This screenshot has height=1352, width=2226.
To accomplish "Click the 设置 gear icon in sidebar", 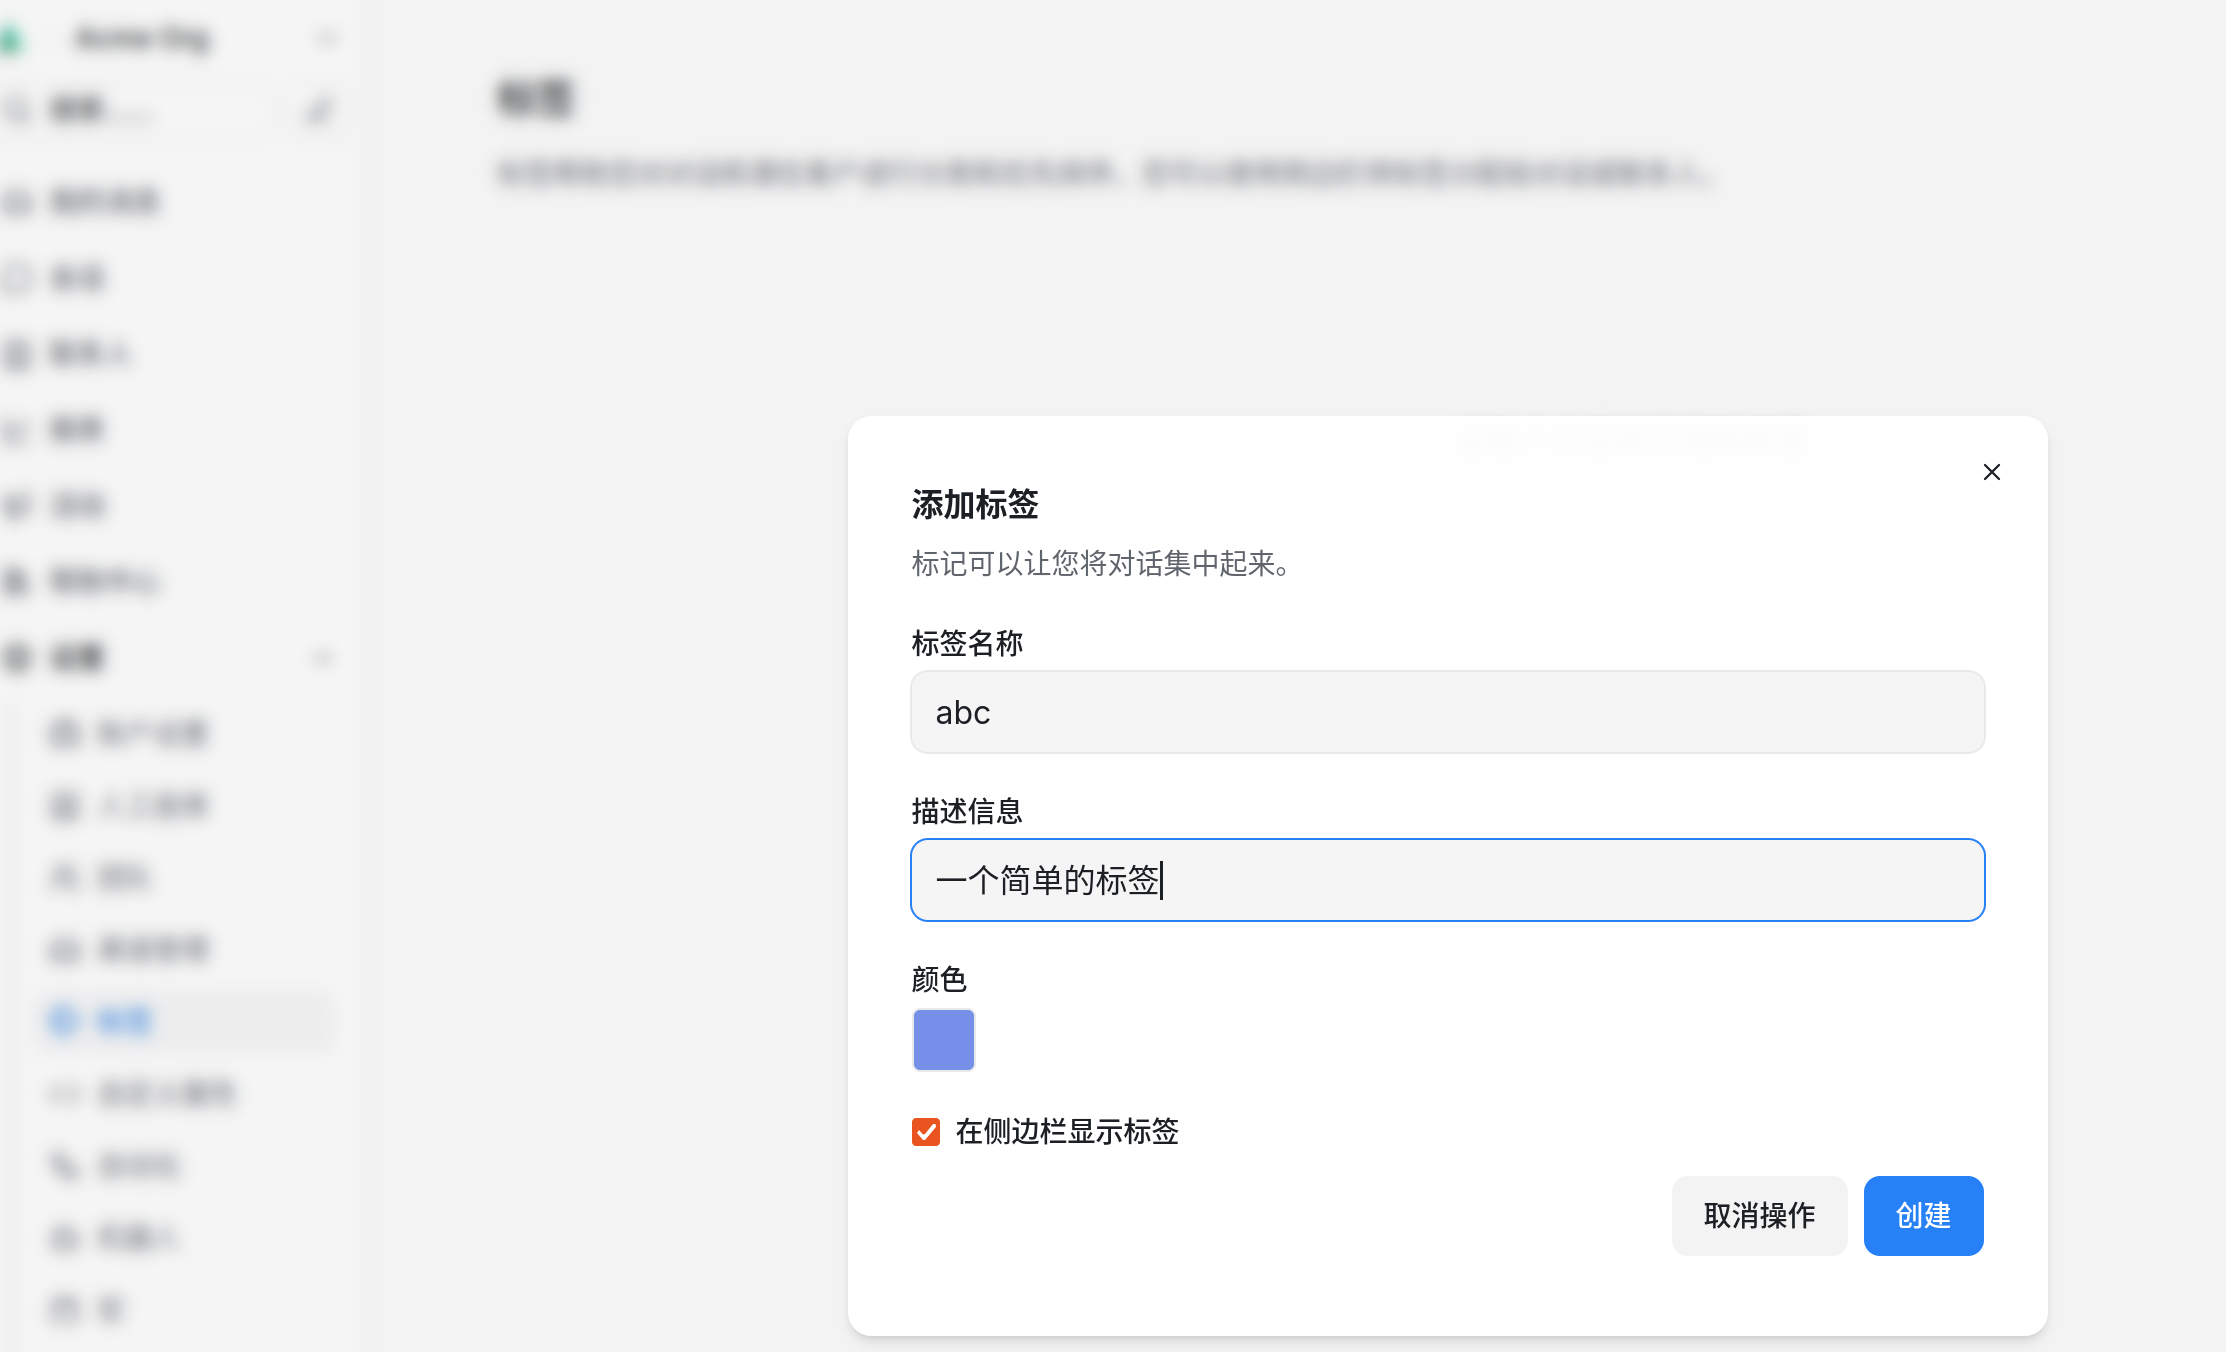I will (18, 657).
